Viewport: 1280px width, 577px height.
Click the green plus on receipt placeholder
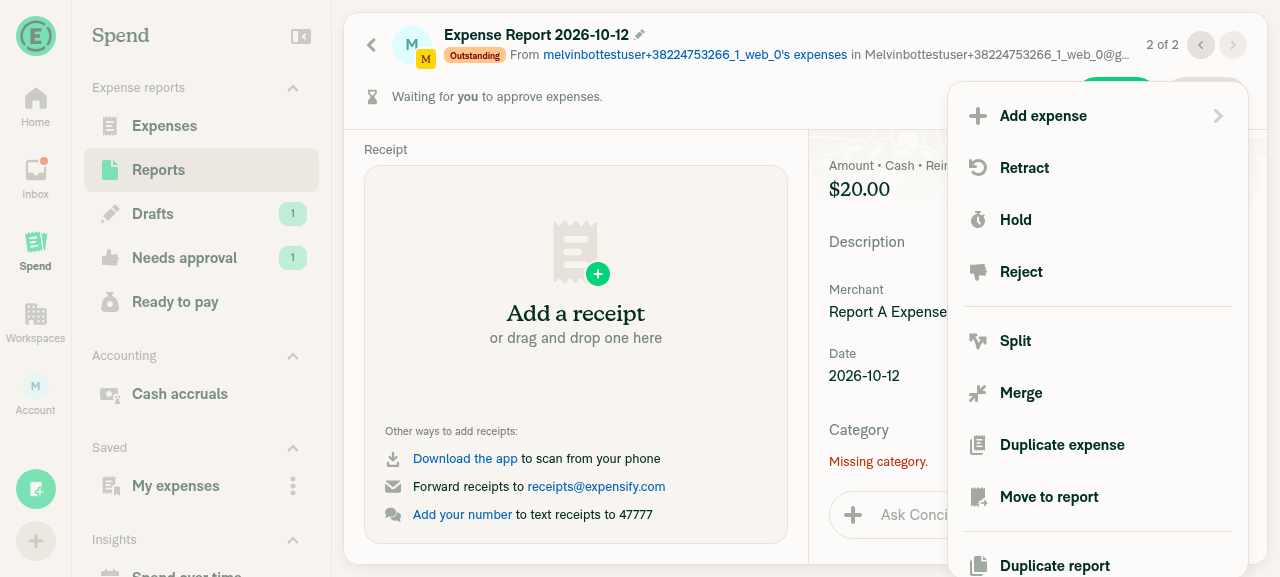coord(598,274)
